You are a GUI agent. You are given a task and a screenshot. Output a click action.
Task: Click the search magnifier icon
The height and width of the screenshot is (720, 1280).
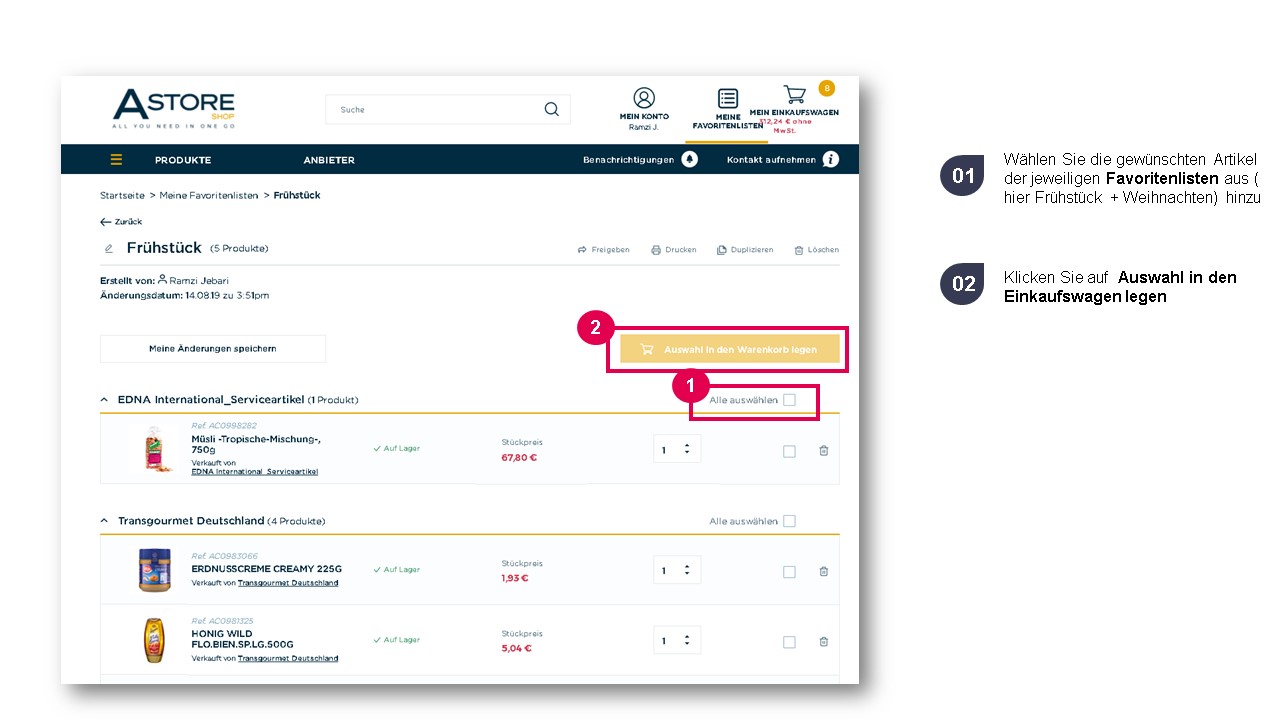[x=551, y=109]
